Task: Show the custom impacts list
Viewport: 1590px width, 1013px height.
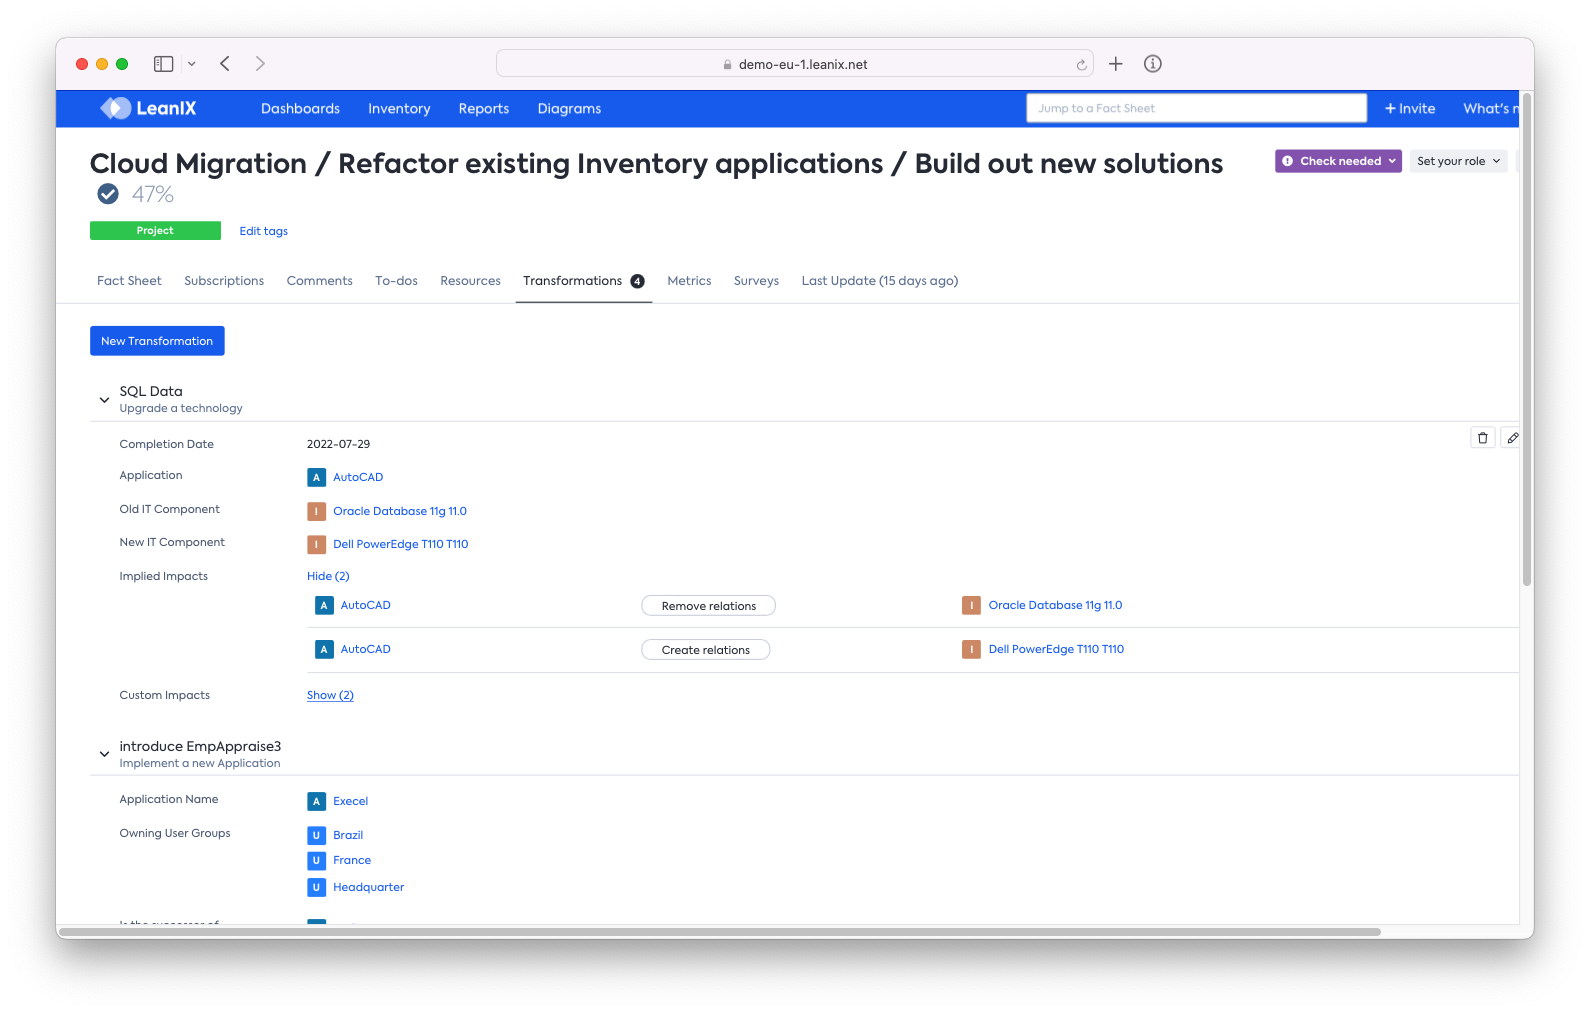Action: [x=330, y=696]
